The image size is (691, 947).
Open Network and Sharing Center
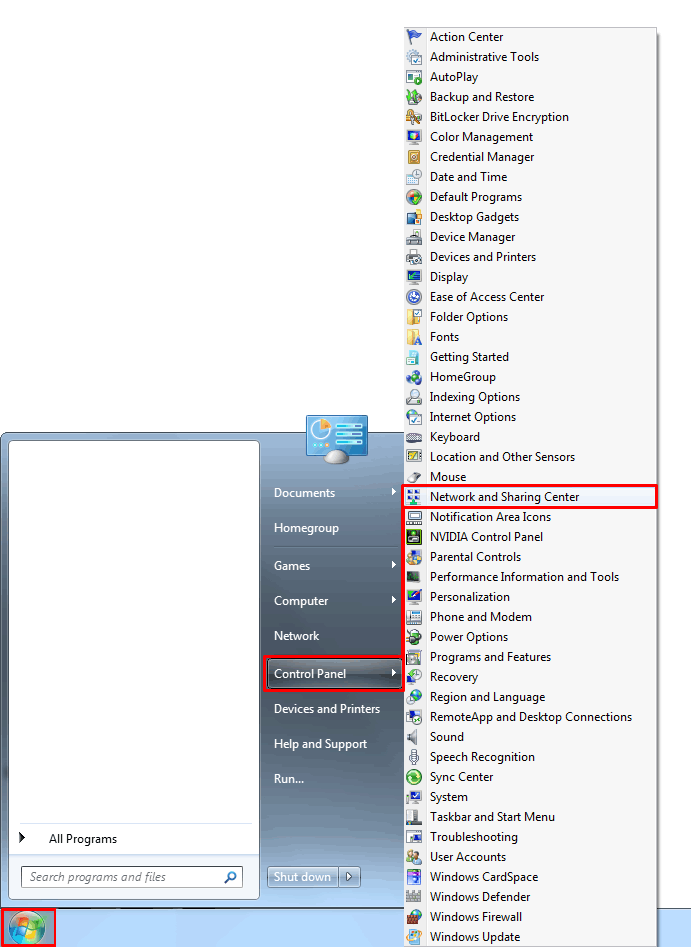529,496
